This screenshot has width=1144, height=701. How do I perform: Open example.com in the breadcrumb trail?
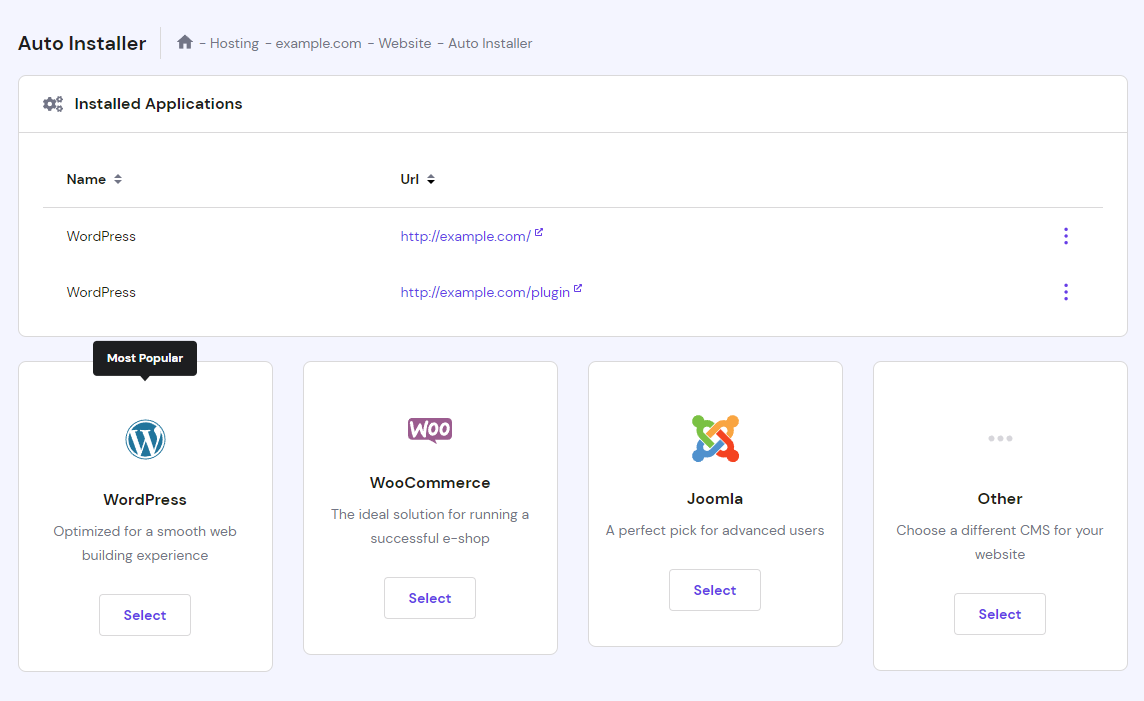click(318, 42)
